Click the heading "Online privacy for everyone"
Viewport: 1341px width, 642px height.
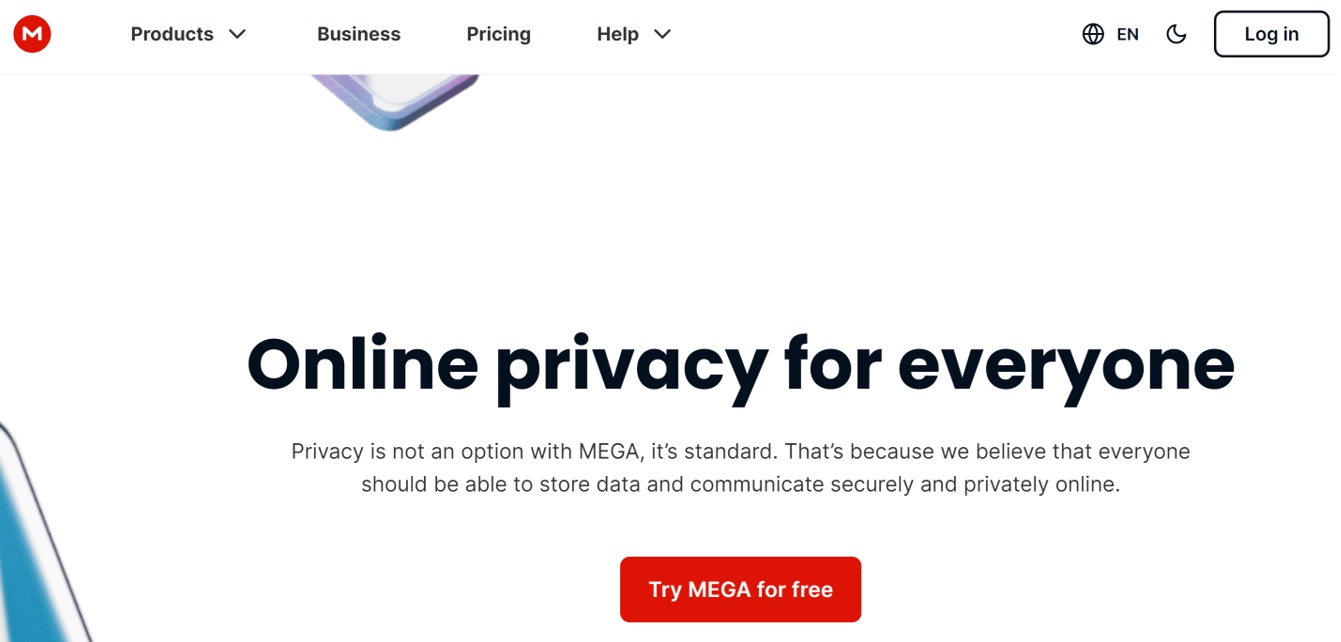tap(740, 367)
